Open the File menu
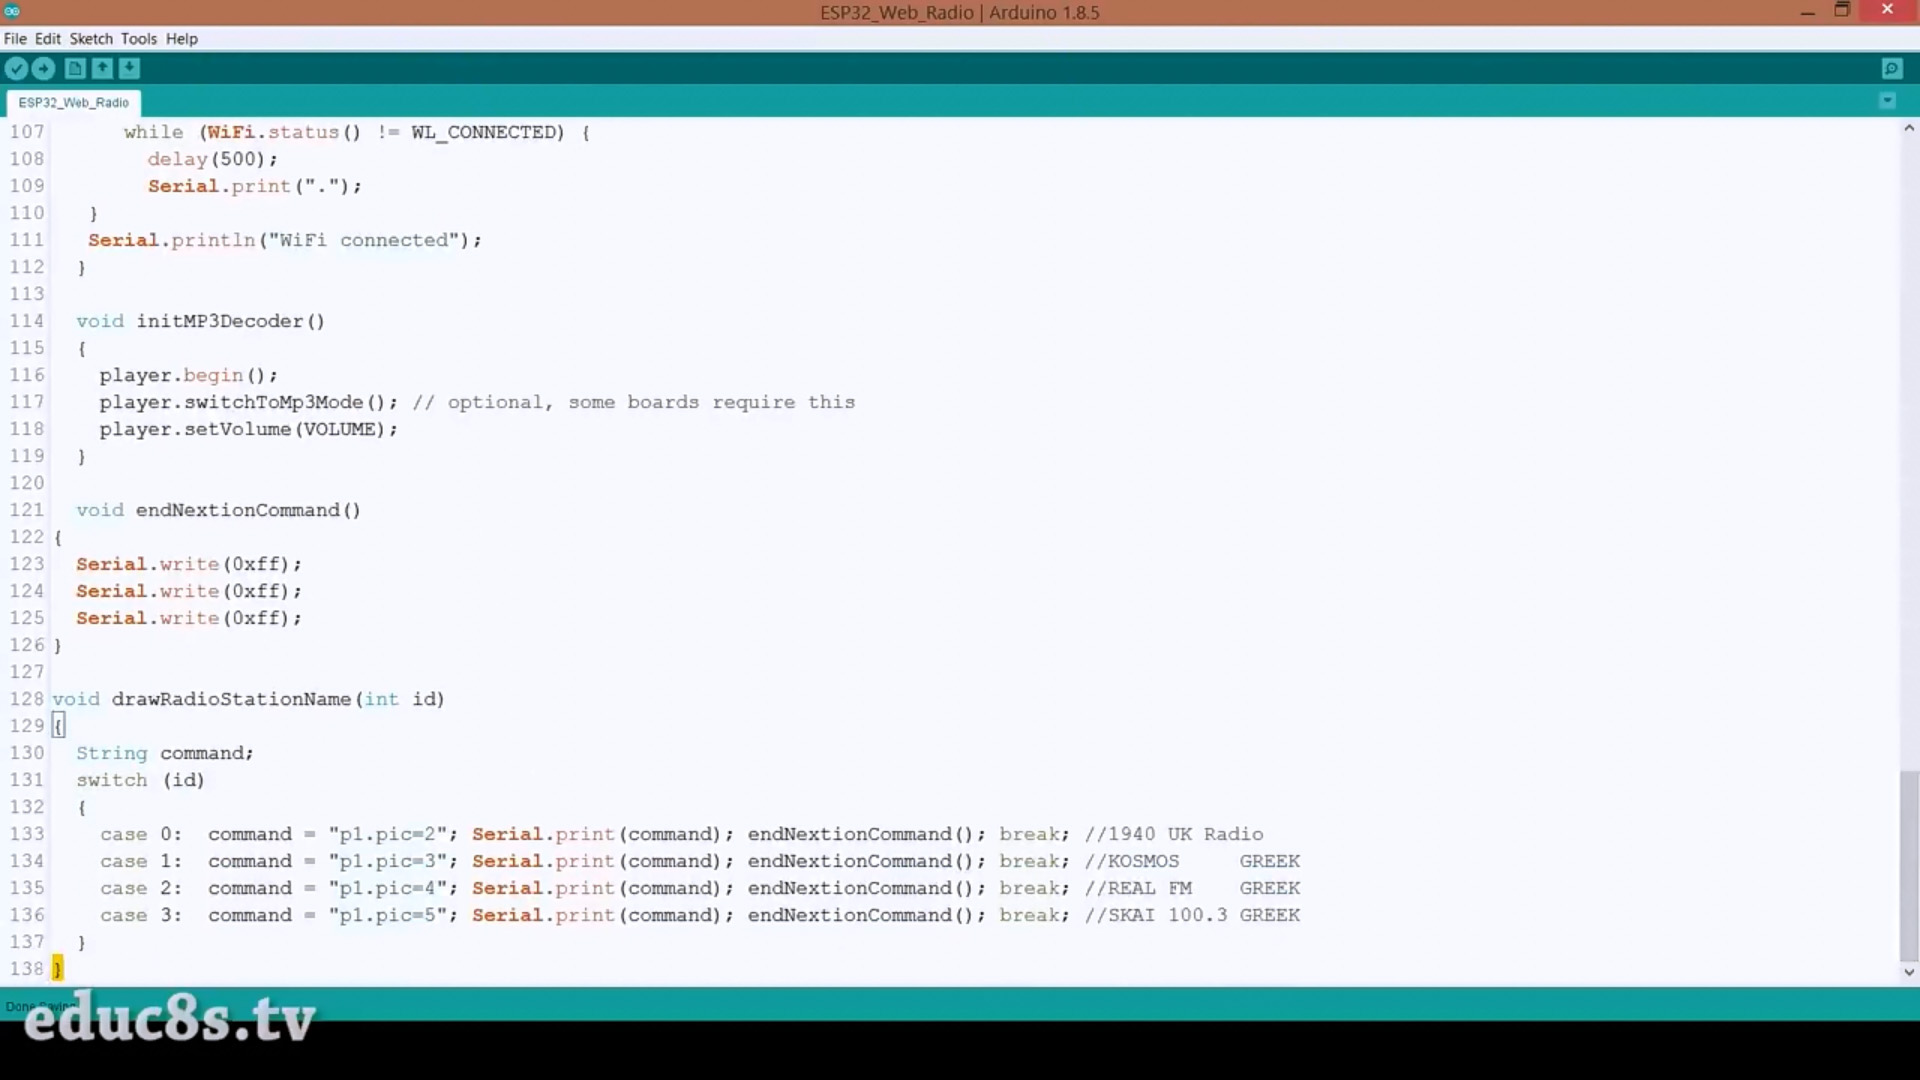The height and width of the screenshot is (1080, 1920). 15,38
